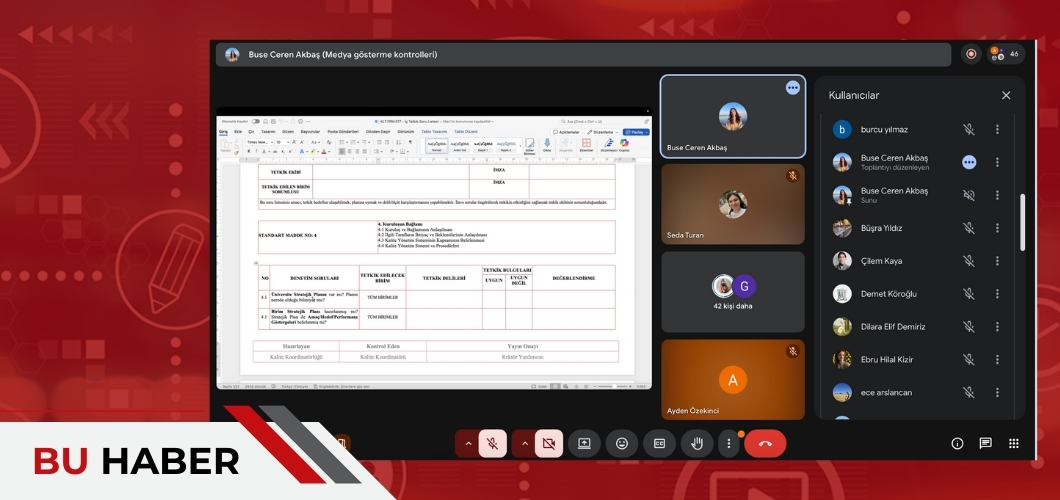This screenshot has width=1060, height=500.
Task: Open the activities grid icon
Action: [x=1013, y=443]
